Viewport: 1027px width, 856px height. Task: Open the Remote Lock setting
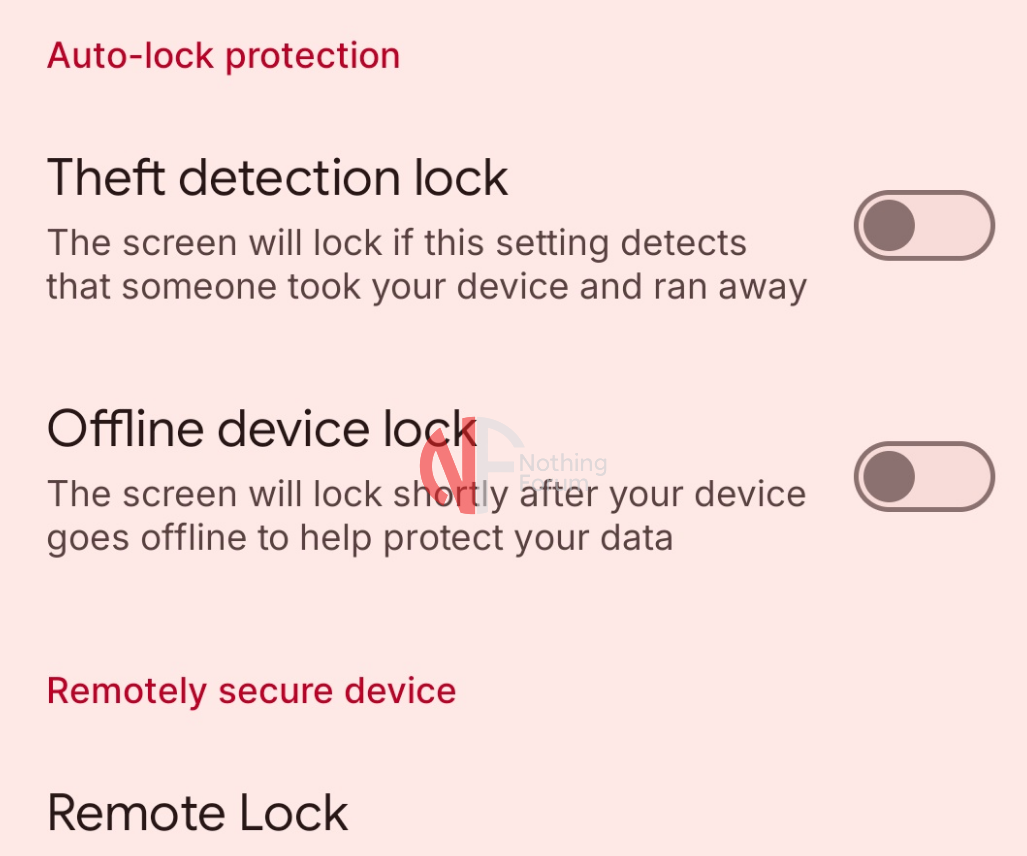point(197,812)
